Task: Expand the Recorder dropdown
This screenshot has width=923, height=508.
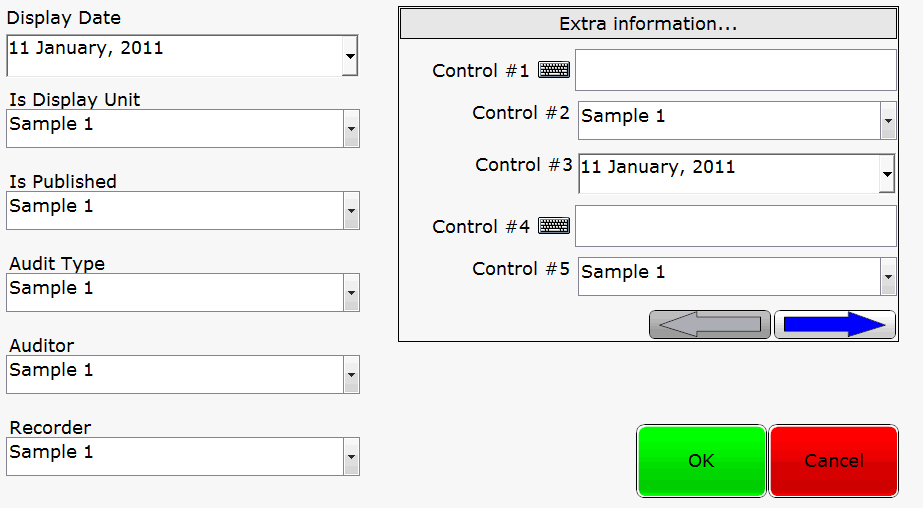Action: click(351, 456)
